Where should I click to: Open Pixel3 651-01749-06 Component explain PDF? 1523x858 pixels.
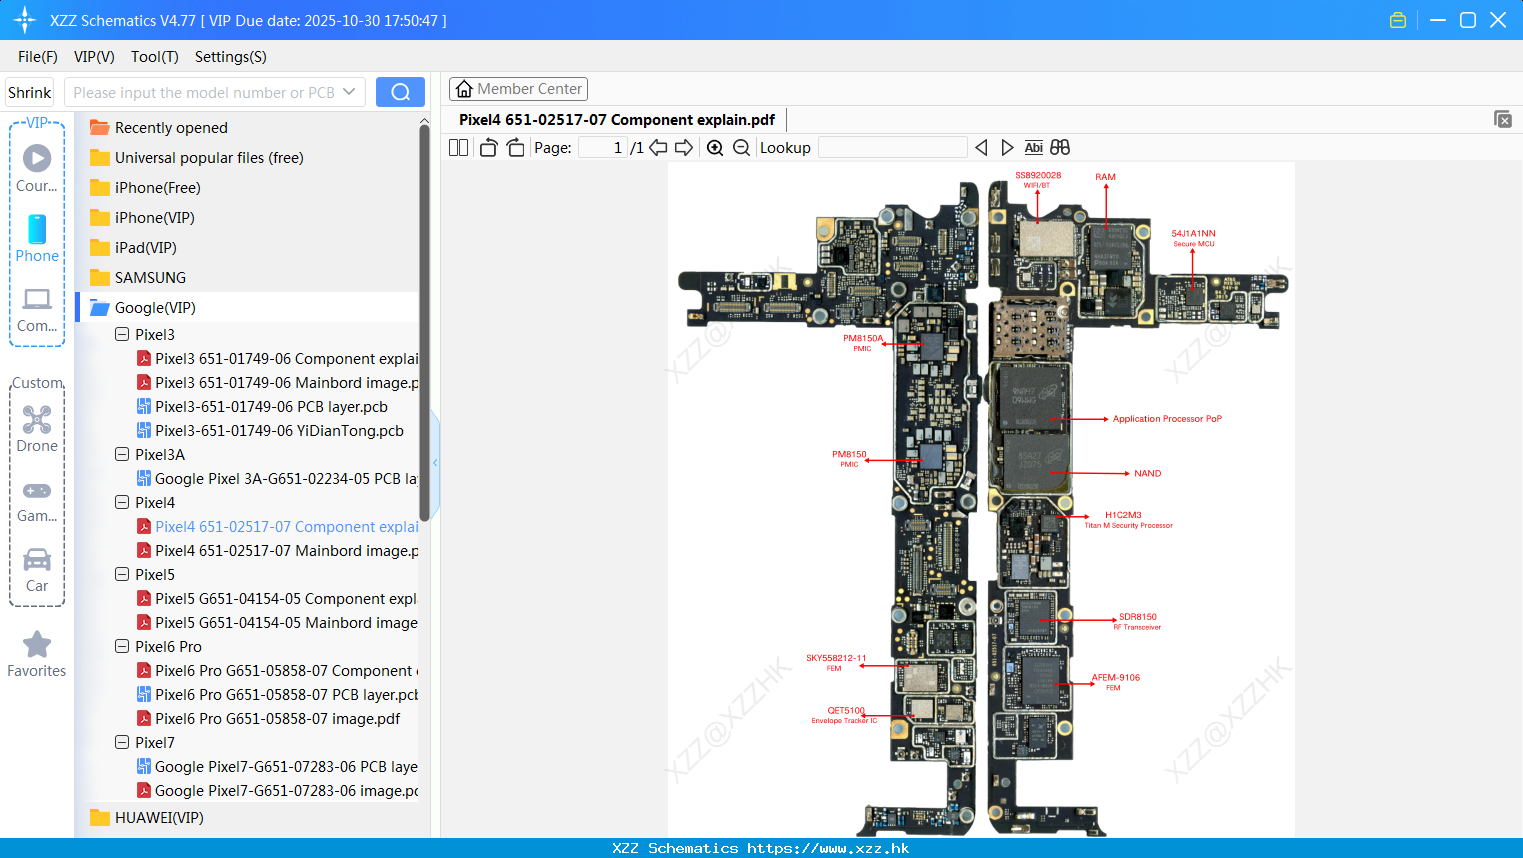[277, 359]
